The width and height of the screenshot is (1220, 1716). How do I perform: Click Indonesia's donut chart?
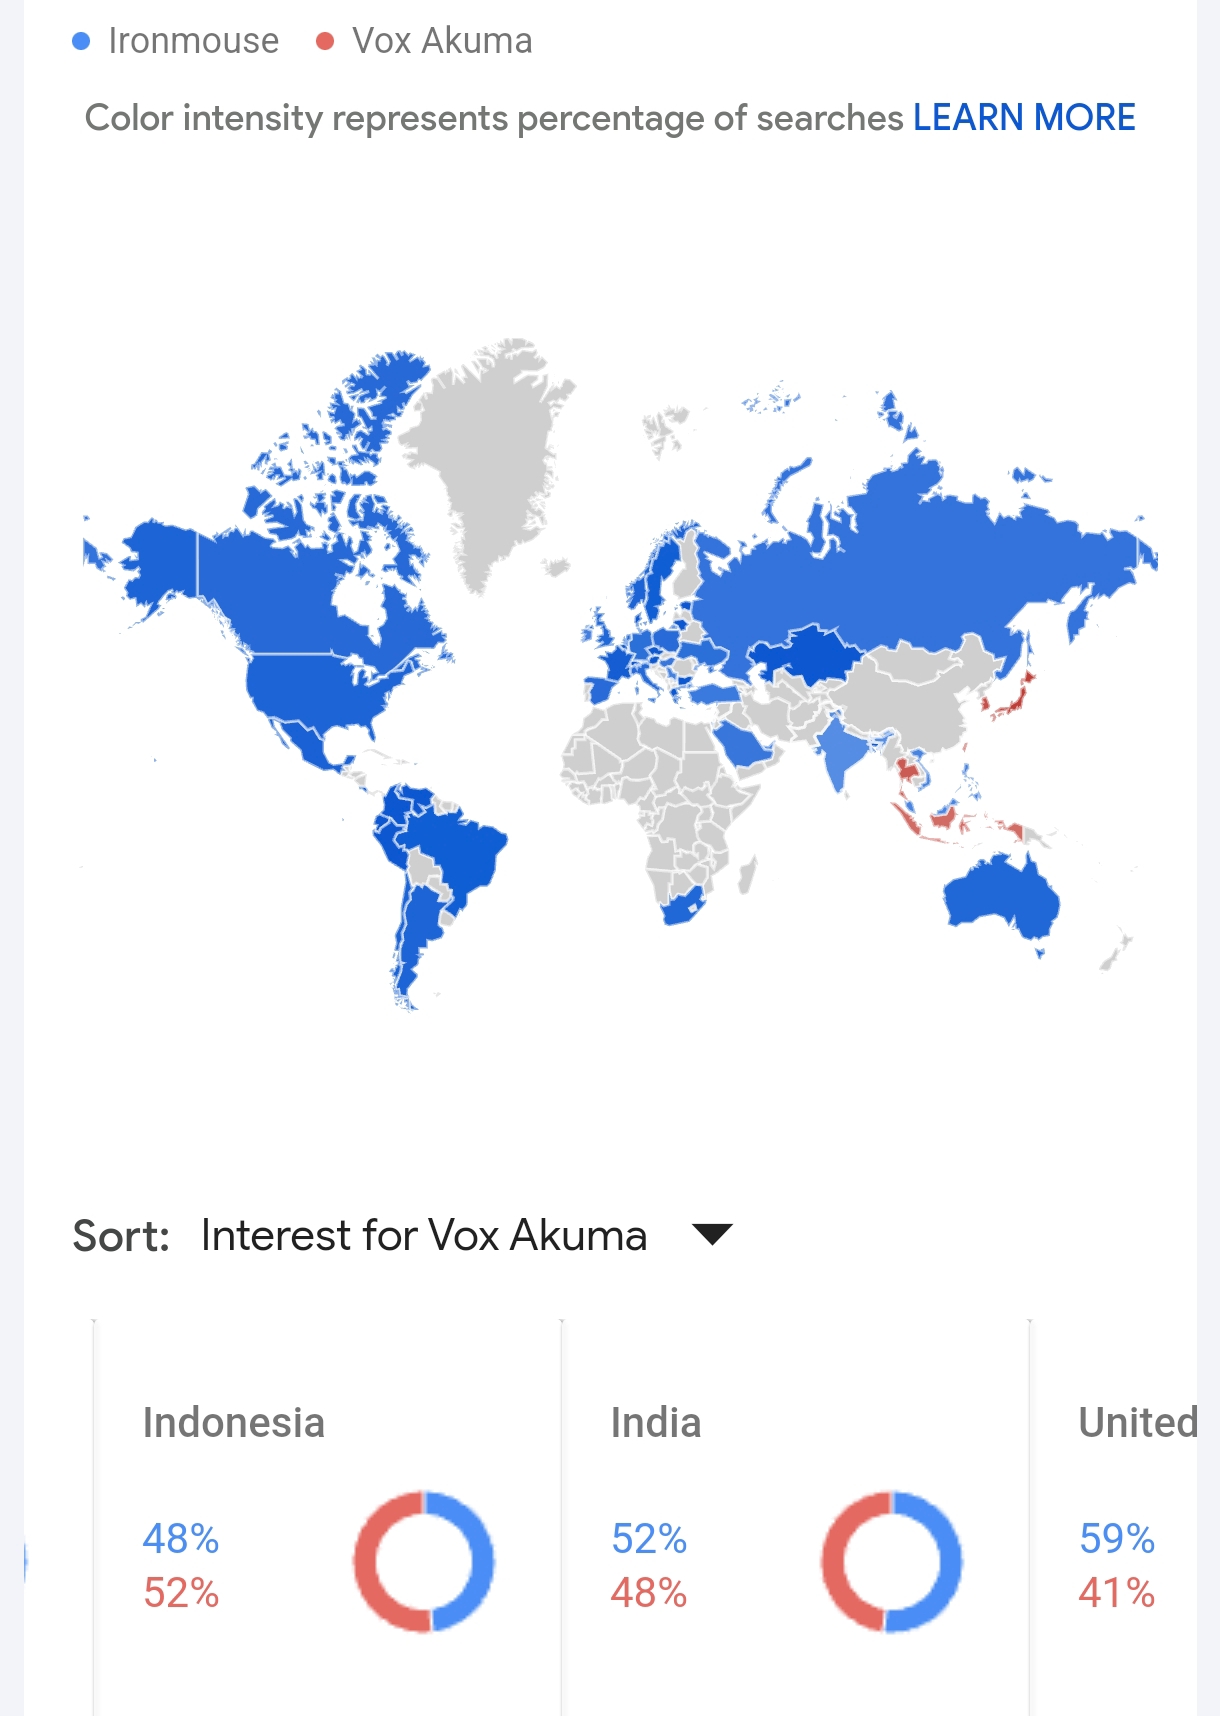click(x=423, y=1561)
